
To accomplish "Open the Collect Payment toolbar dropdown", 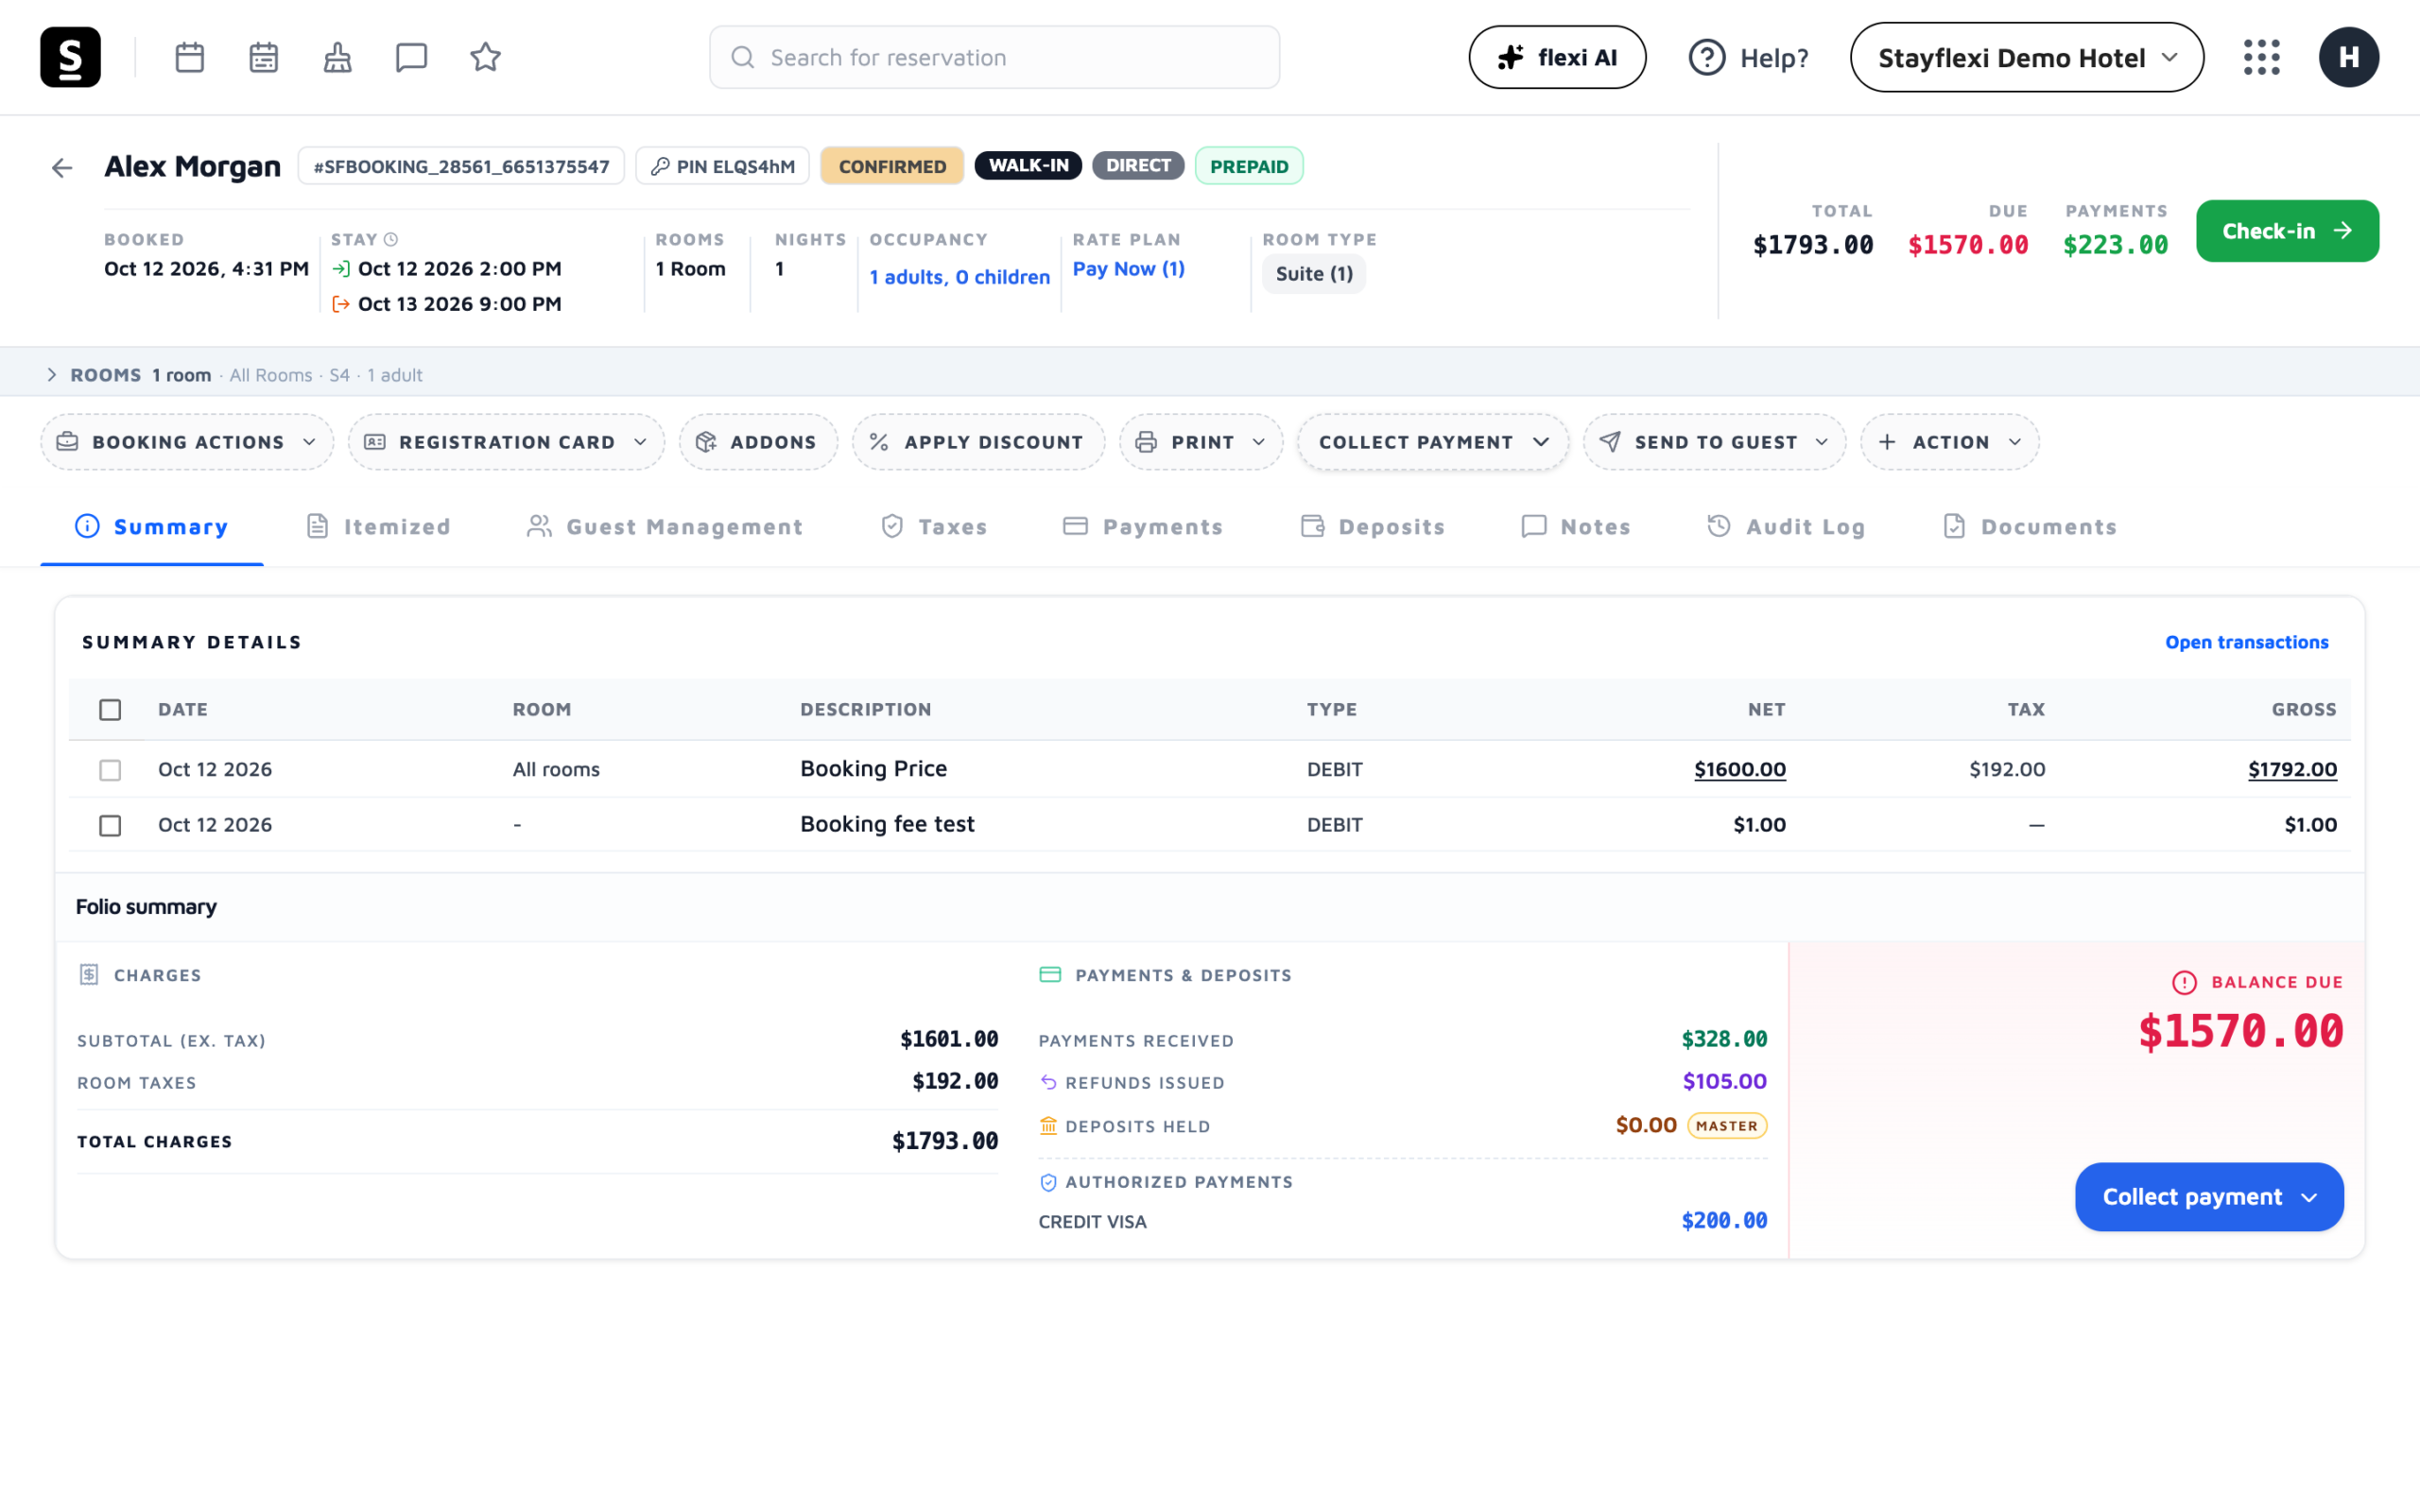I will point(1433,442).
